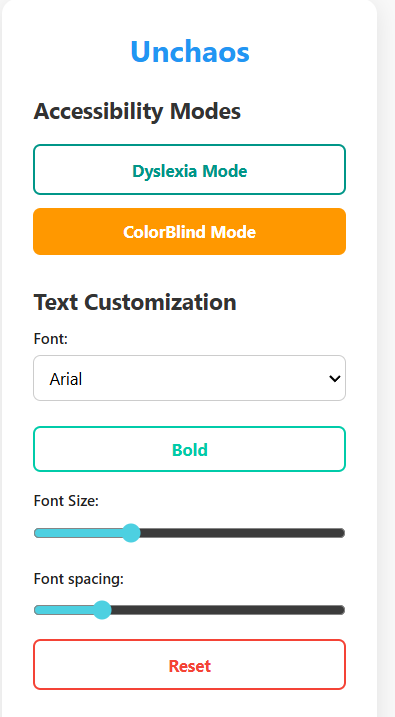Click the Font spacing: label
Screen dimensions: 395x717
click(79, 579)
